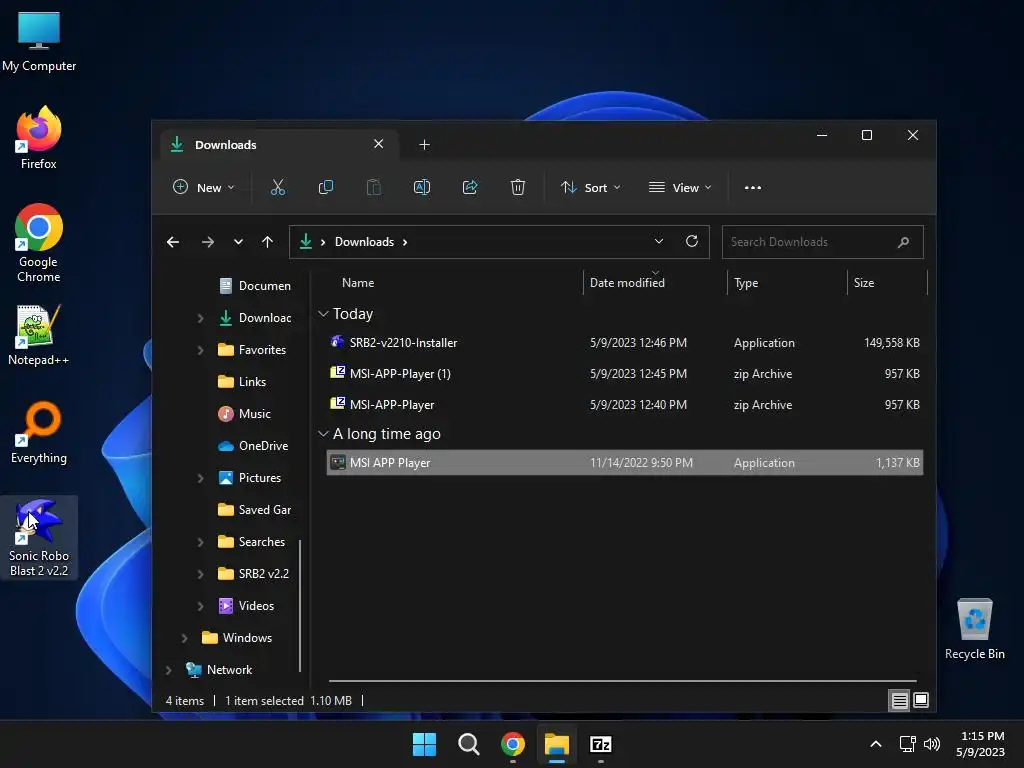Click the search magnifier in Search Downloads
1024x768 pixels.
903,242
